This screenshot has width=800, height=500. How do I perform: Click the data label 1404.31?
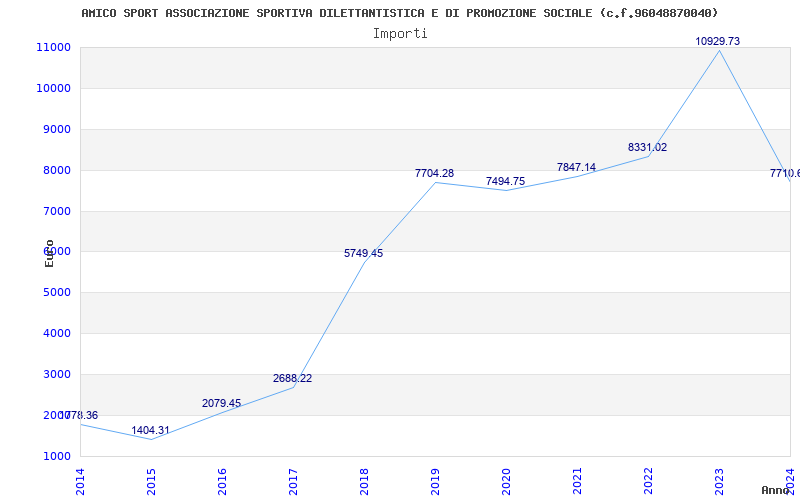[151, 431]
